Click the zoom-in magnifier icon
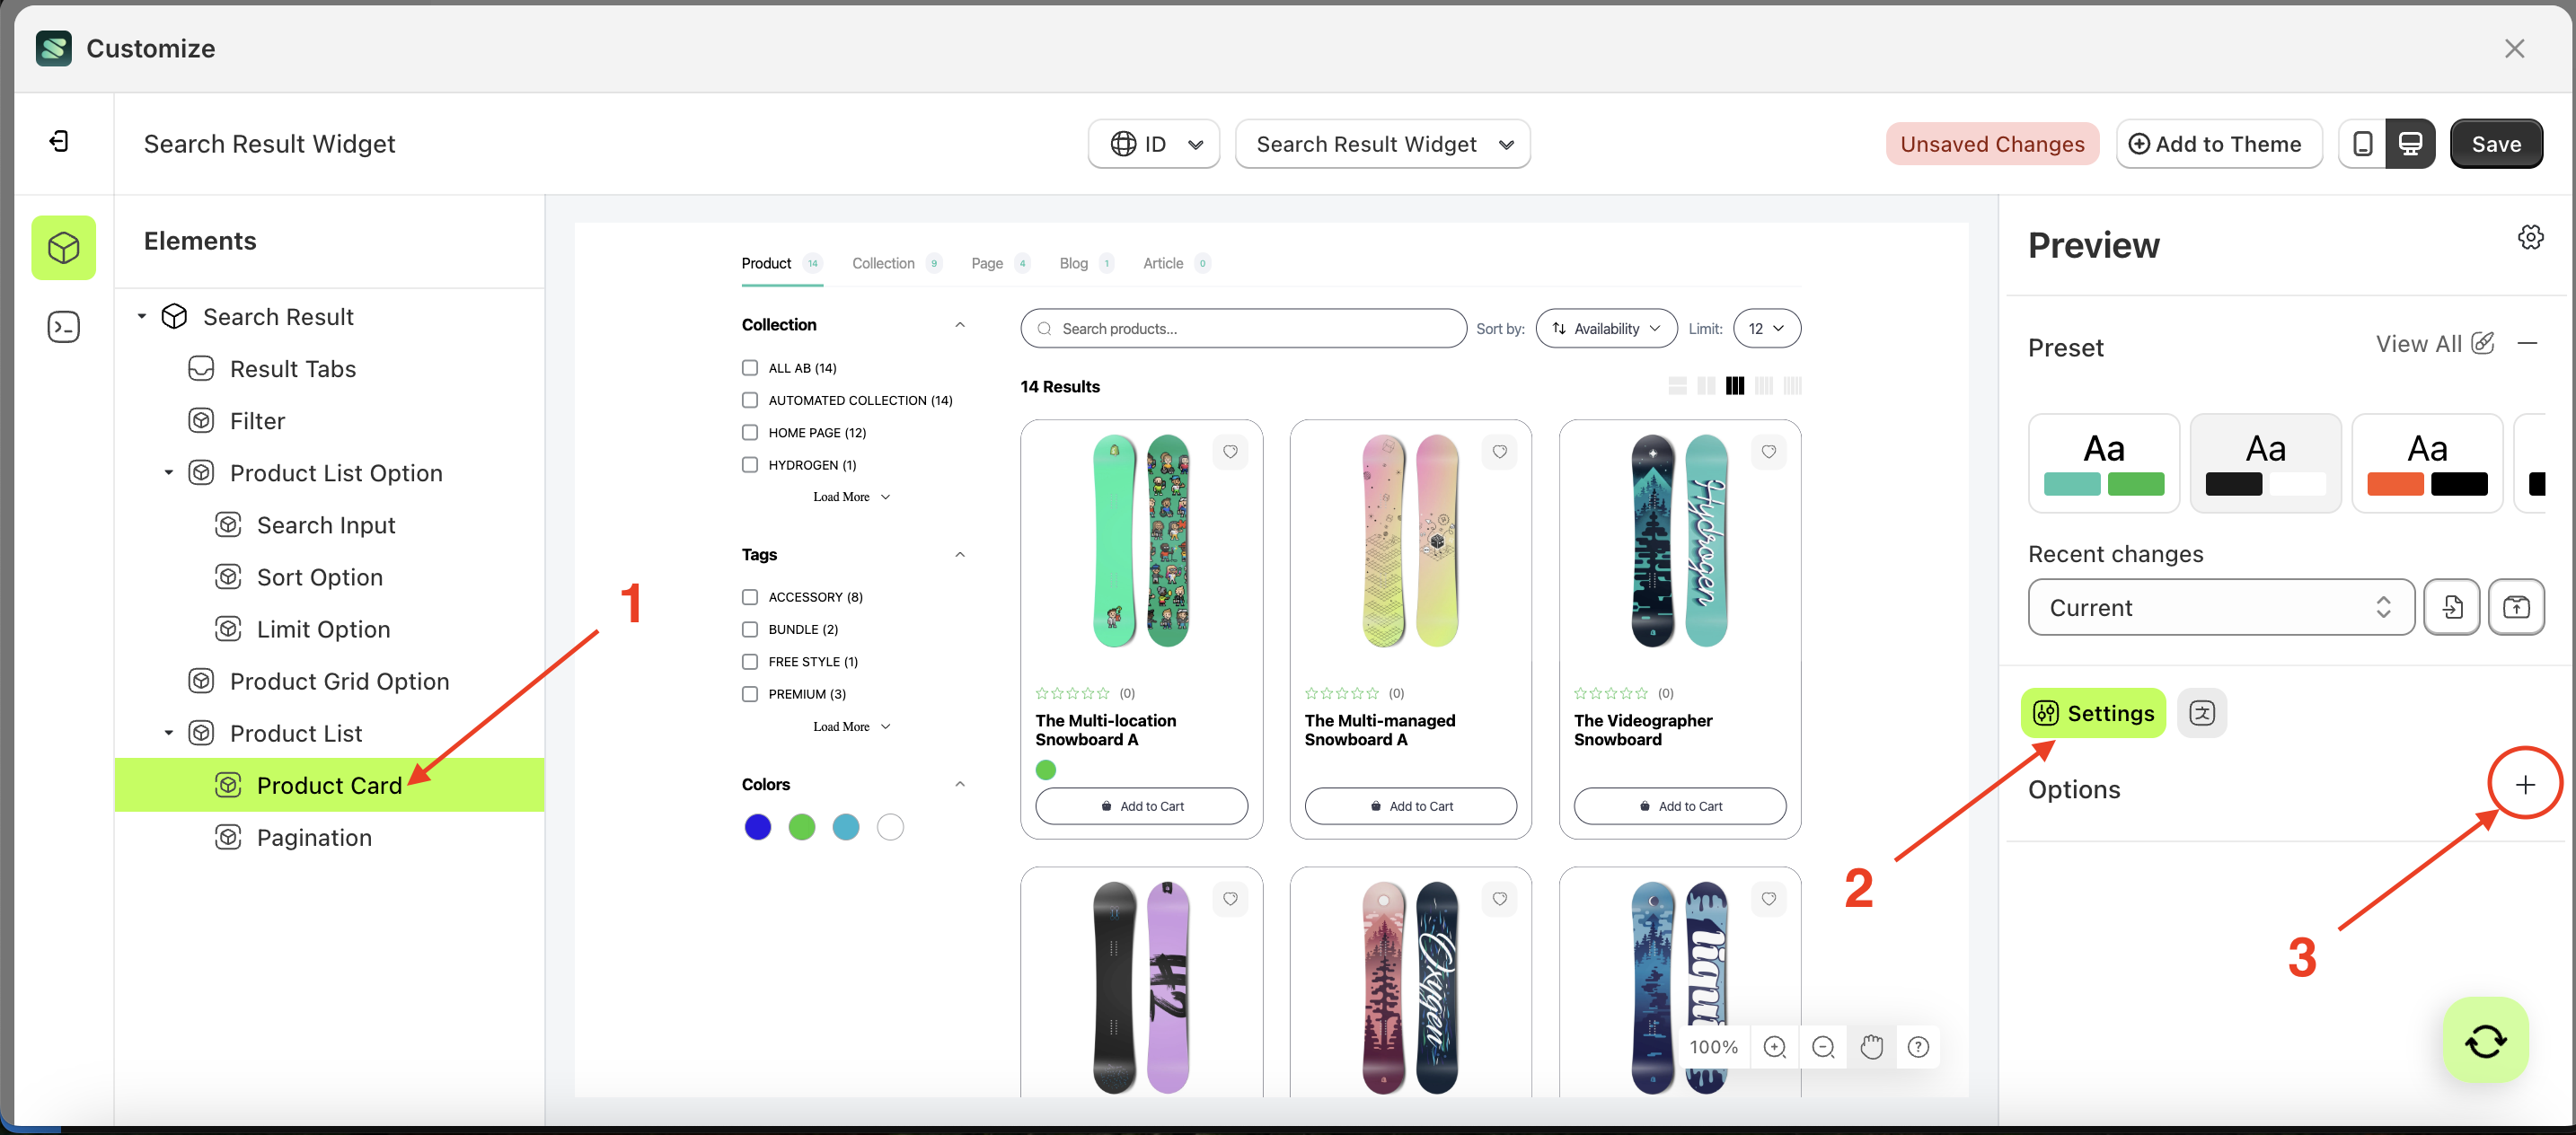This screenshot has height=1135, width=2576. pyautogui.click(x=1777, y=1047)
